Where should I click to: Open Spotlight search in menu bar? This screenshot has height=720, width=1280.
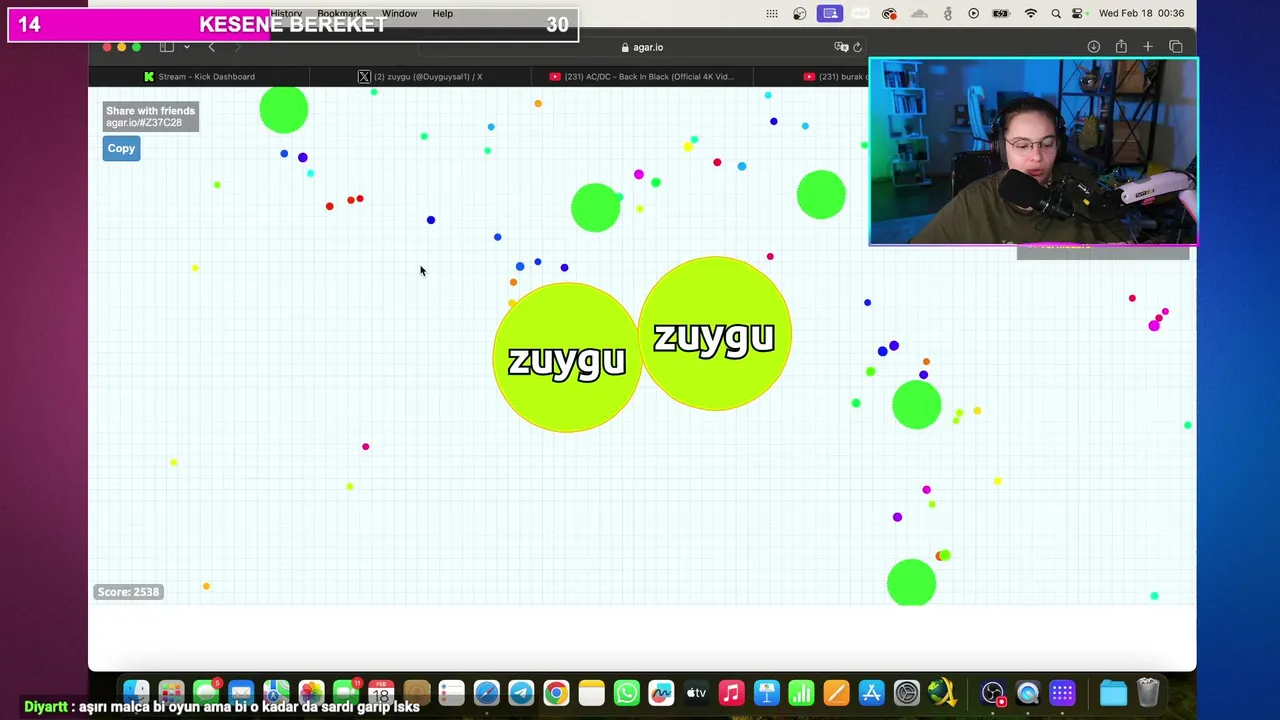(1056, 14)
